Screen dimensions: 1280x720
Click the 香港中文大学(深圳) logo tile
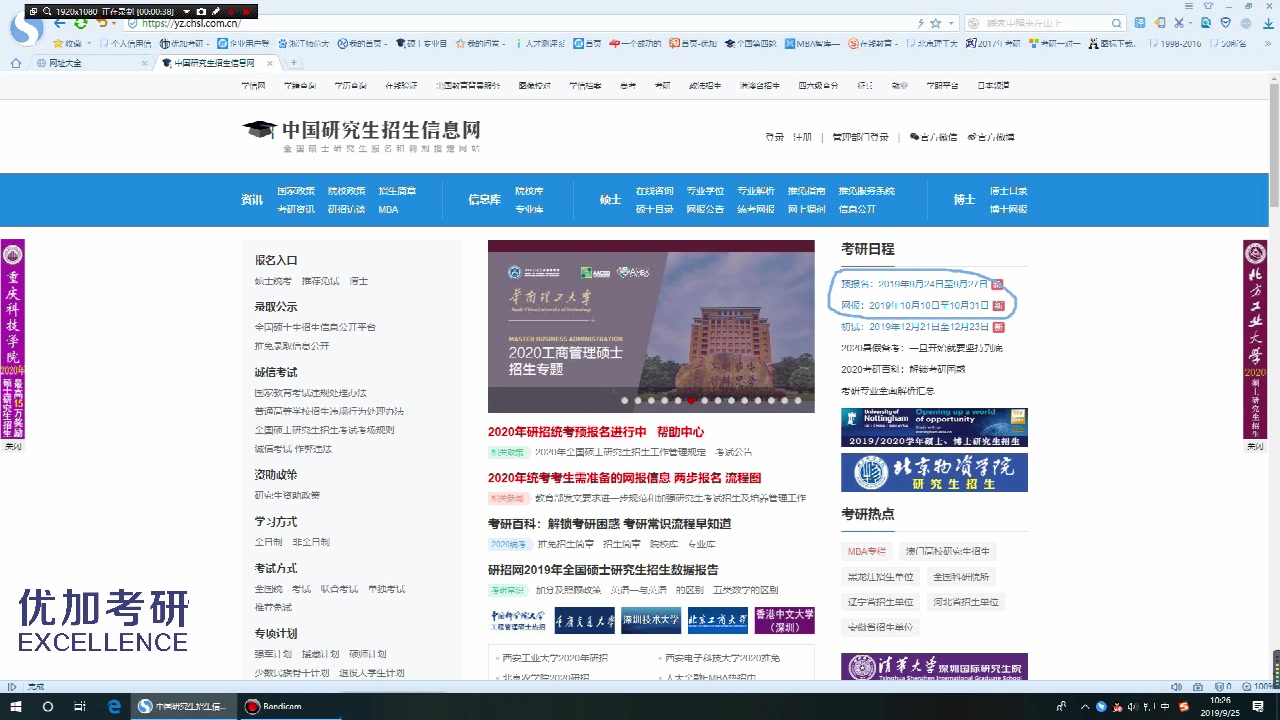(785, 621)
